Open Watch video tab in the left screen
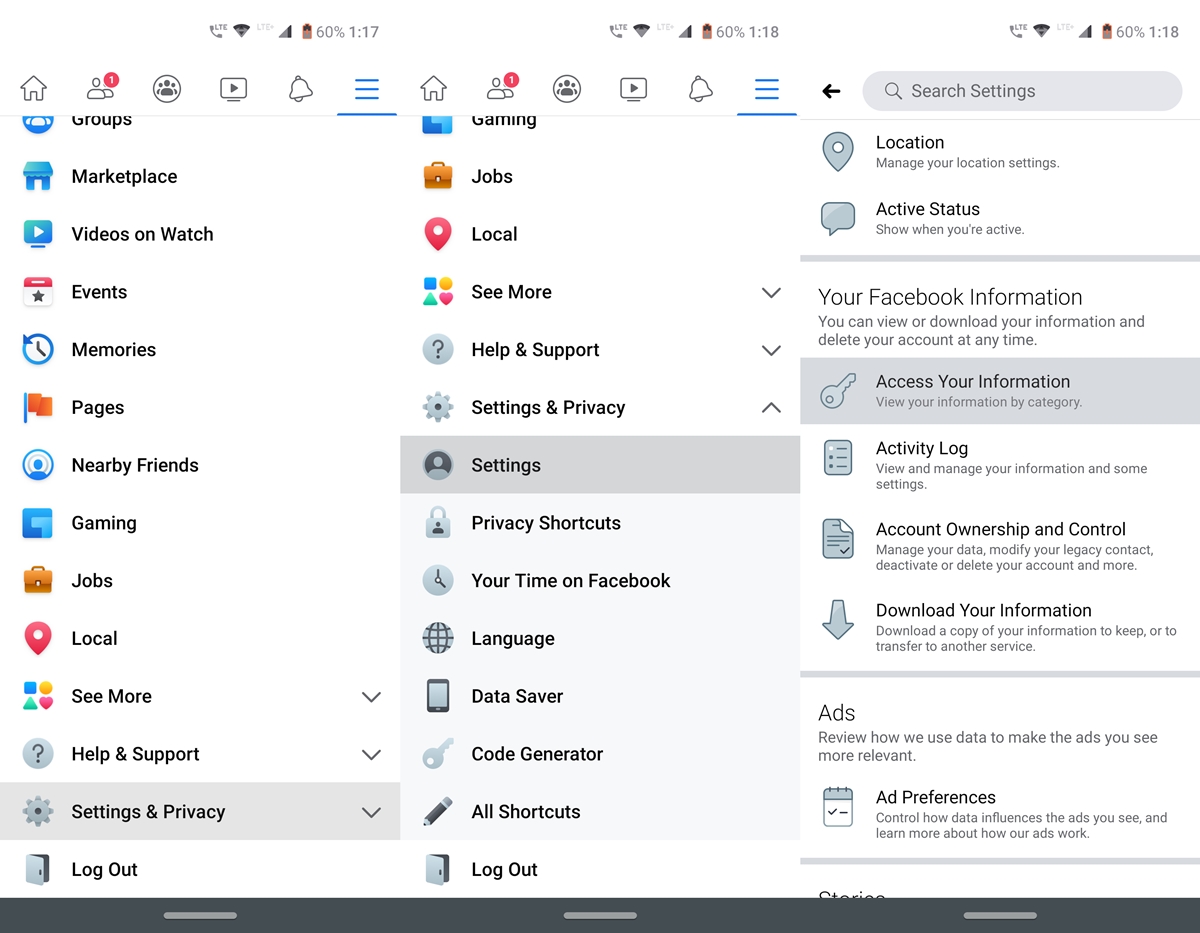Viewport: 1200px width, 933px height. [x=233, y=89]
